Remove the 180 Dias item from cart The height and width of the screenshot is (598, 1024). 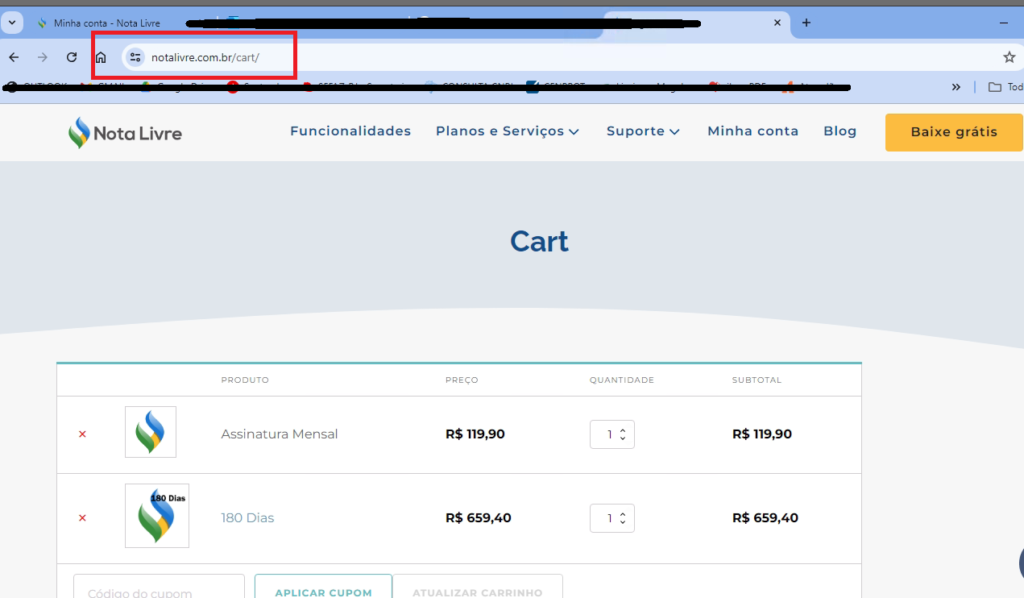coord(82,518)
